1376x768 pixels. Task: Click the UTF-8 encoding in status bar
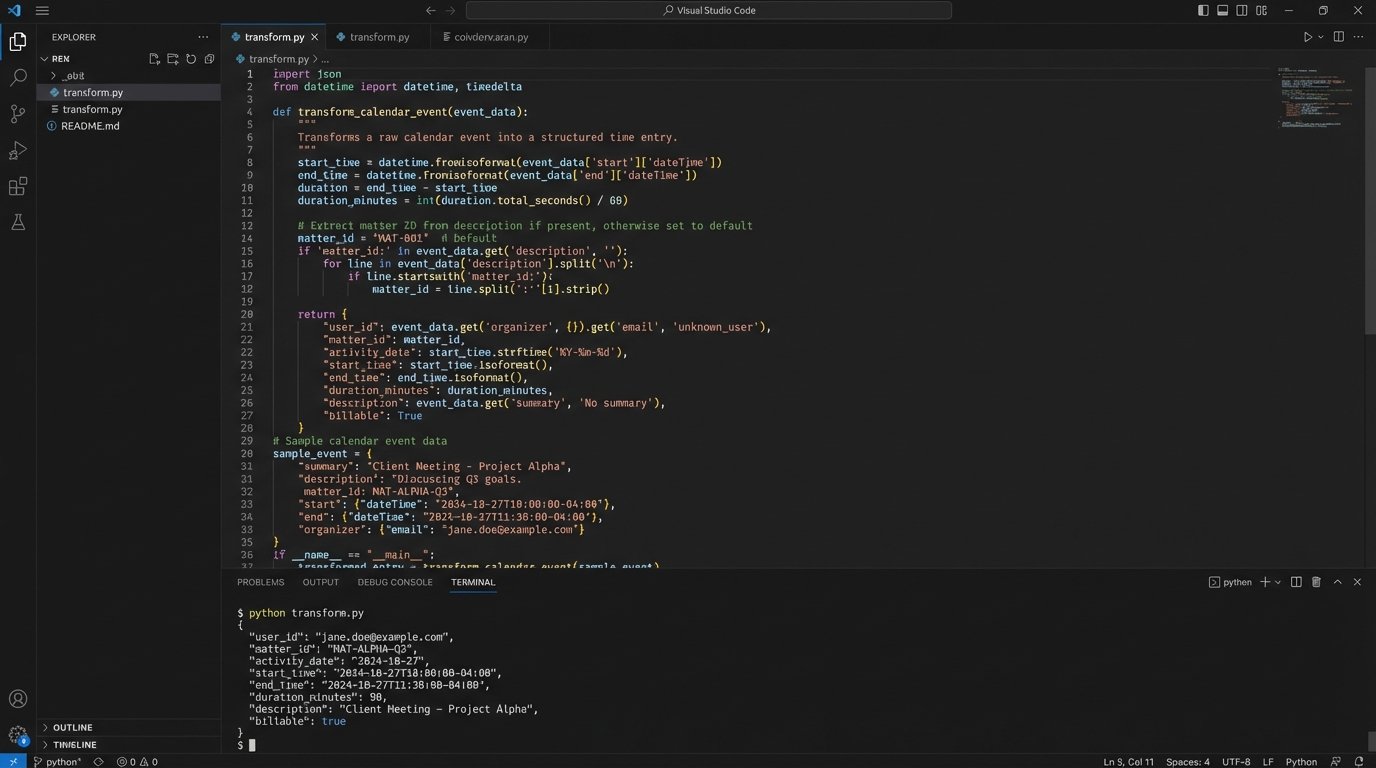1235,762
